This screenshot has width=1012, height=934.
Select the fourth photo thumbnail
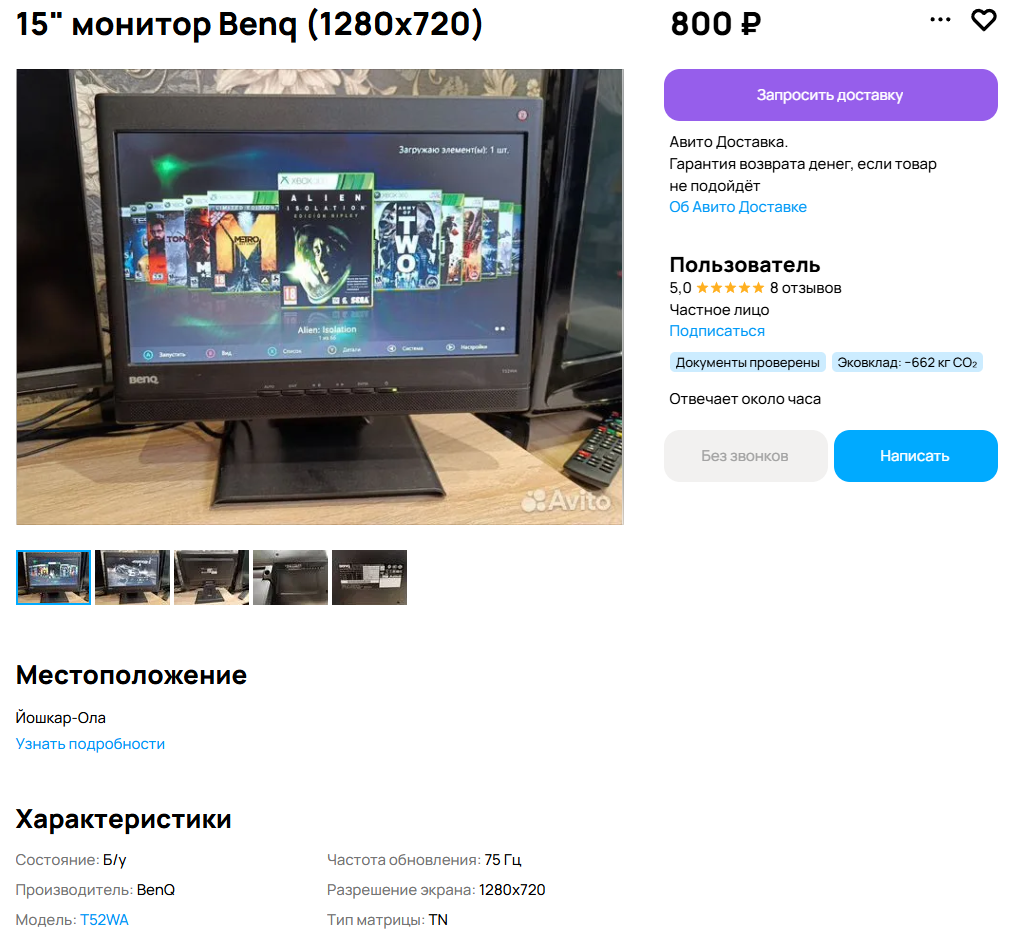[x=290, y=577]
